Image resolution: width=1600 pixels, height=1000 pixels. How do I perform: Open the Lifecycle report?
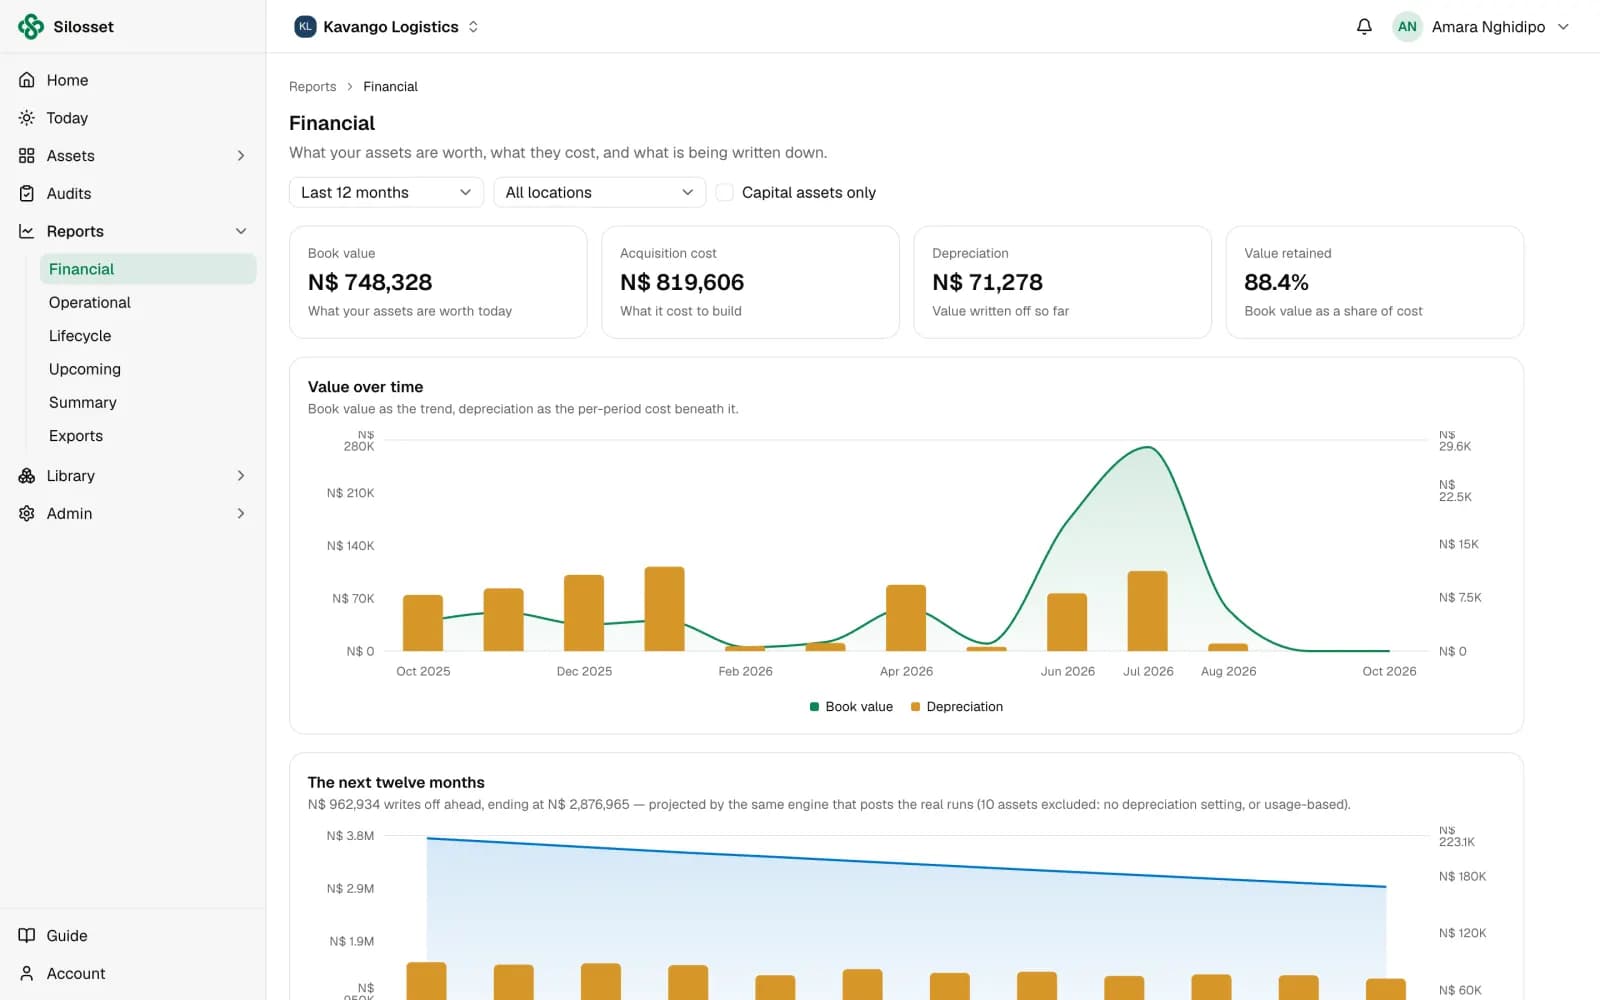[x=148, y=336]
